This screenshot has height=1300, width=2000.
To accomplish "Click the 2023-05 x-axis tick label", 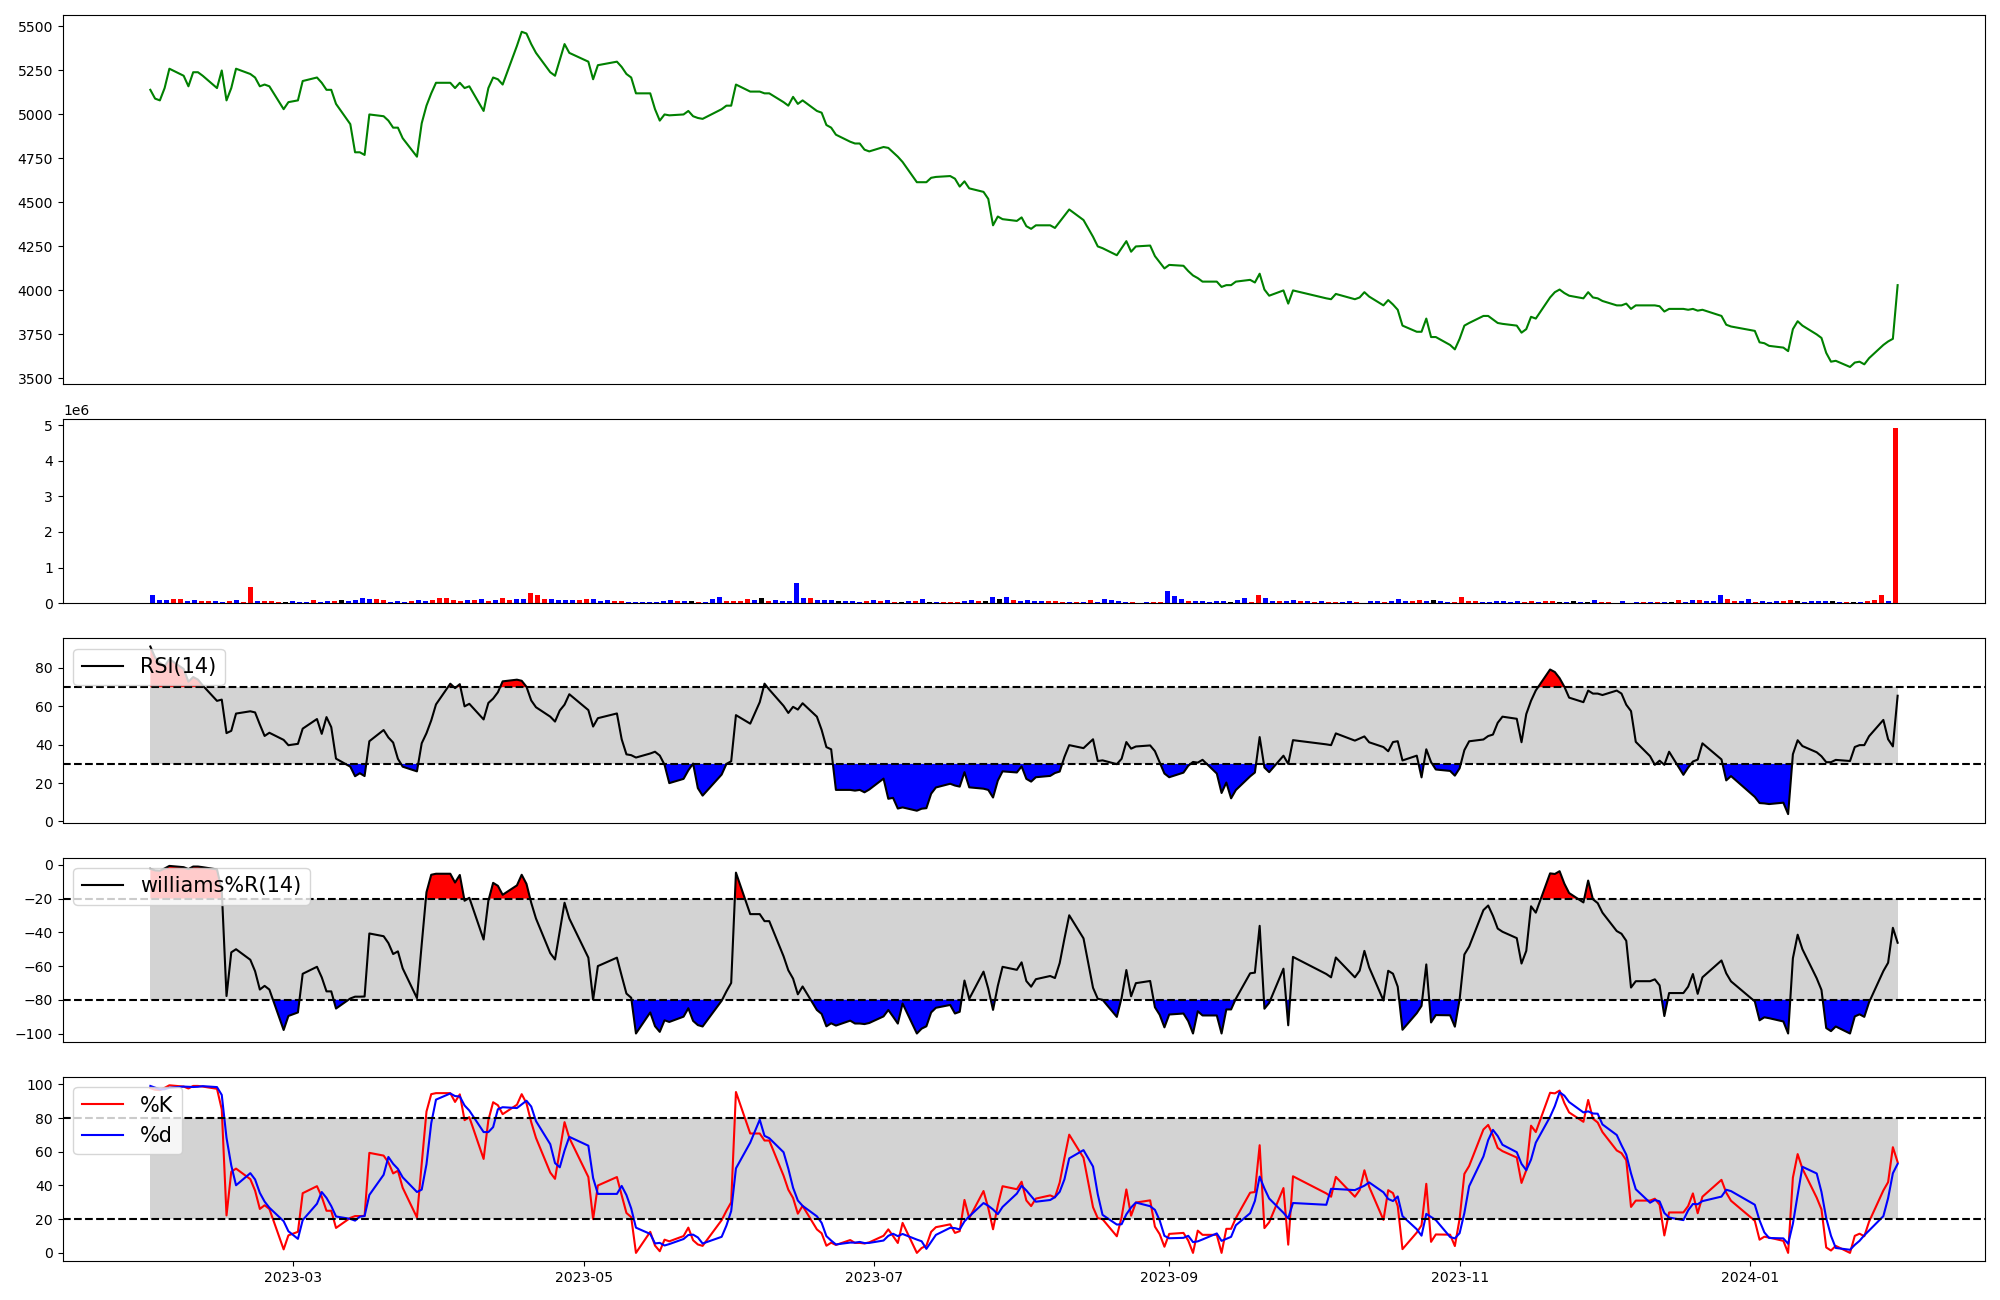I will pos(584,1277).
